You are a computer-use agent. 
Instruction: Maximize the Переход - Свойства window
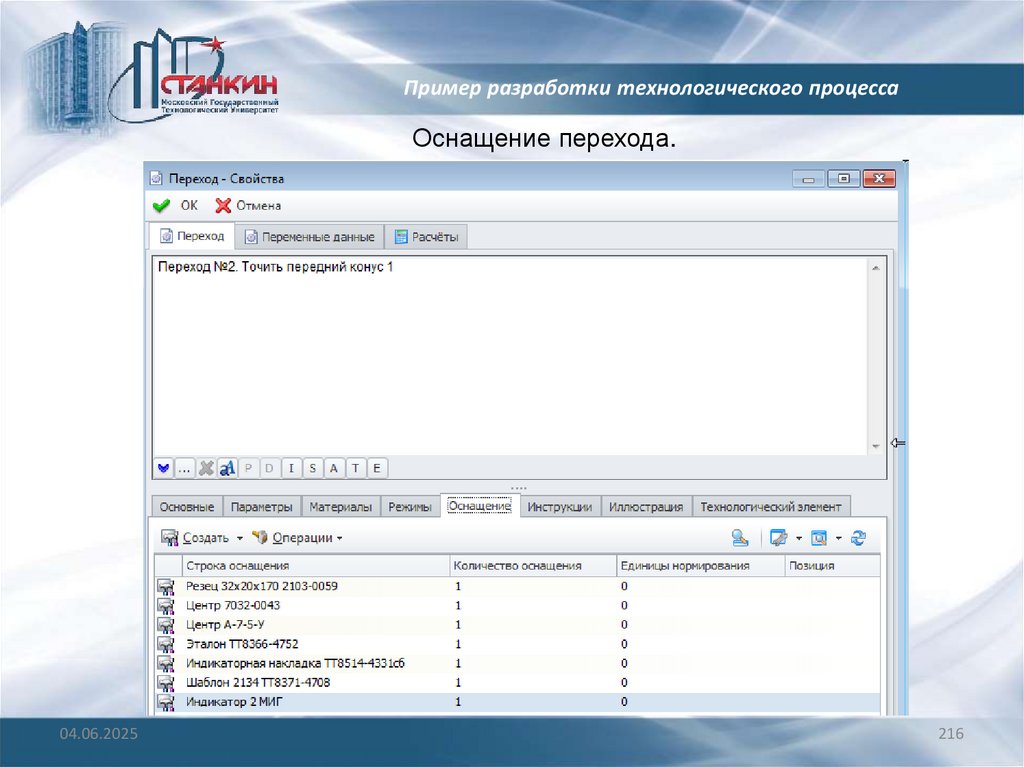tap(844, 178)
